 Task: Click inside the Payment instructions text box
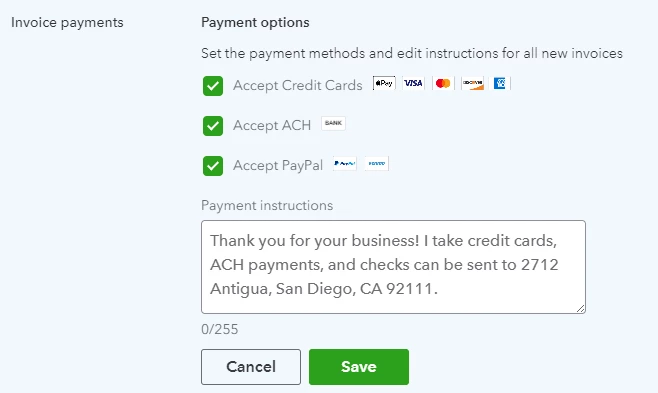(x=393, y=267)
